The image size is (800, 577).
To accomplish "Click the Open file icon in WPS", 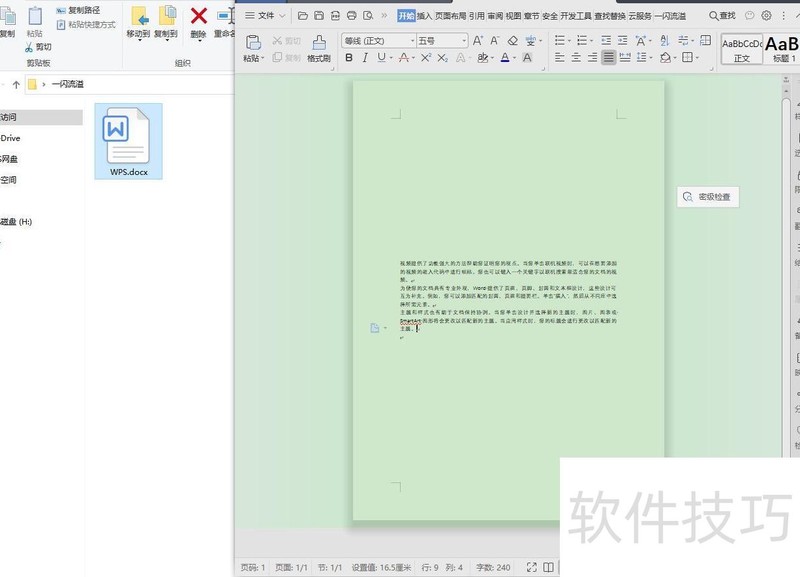I will tap(303, 16).
